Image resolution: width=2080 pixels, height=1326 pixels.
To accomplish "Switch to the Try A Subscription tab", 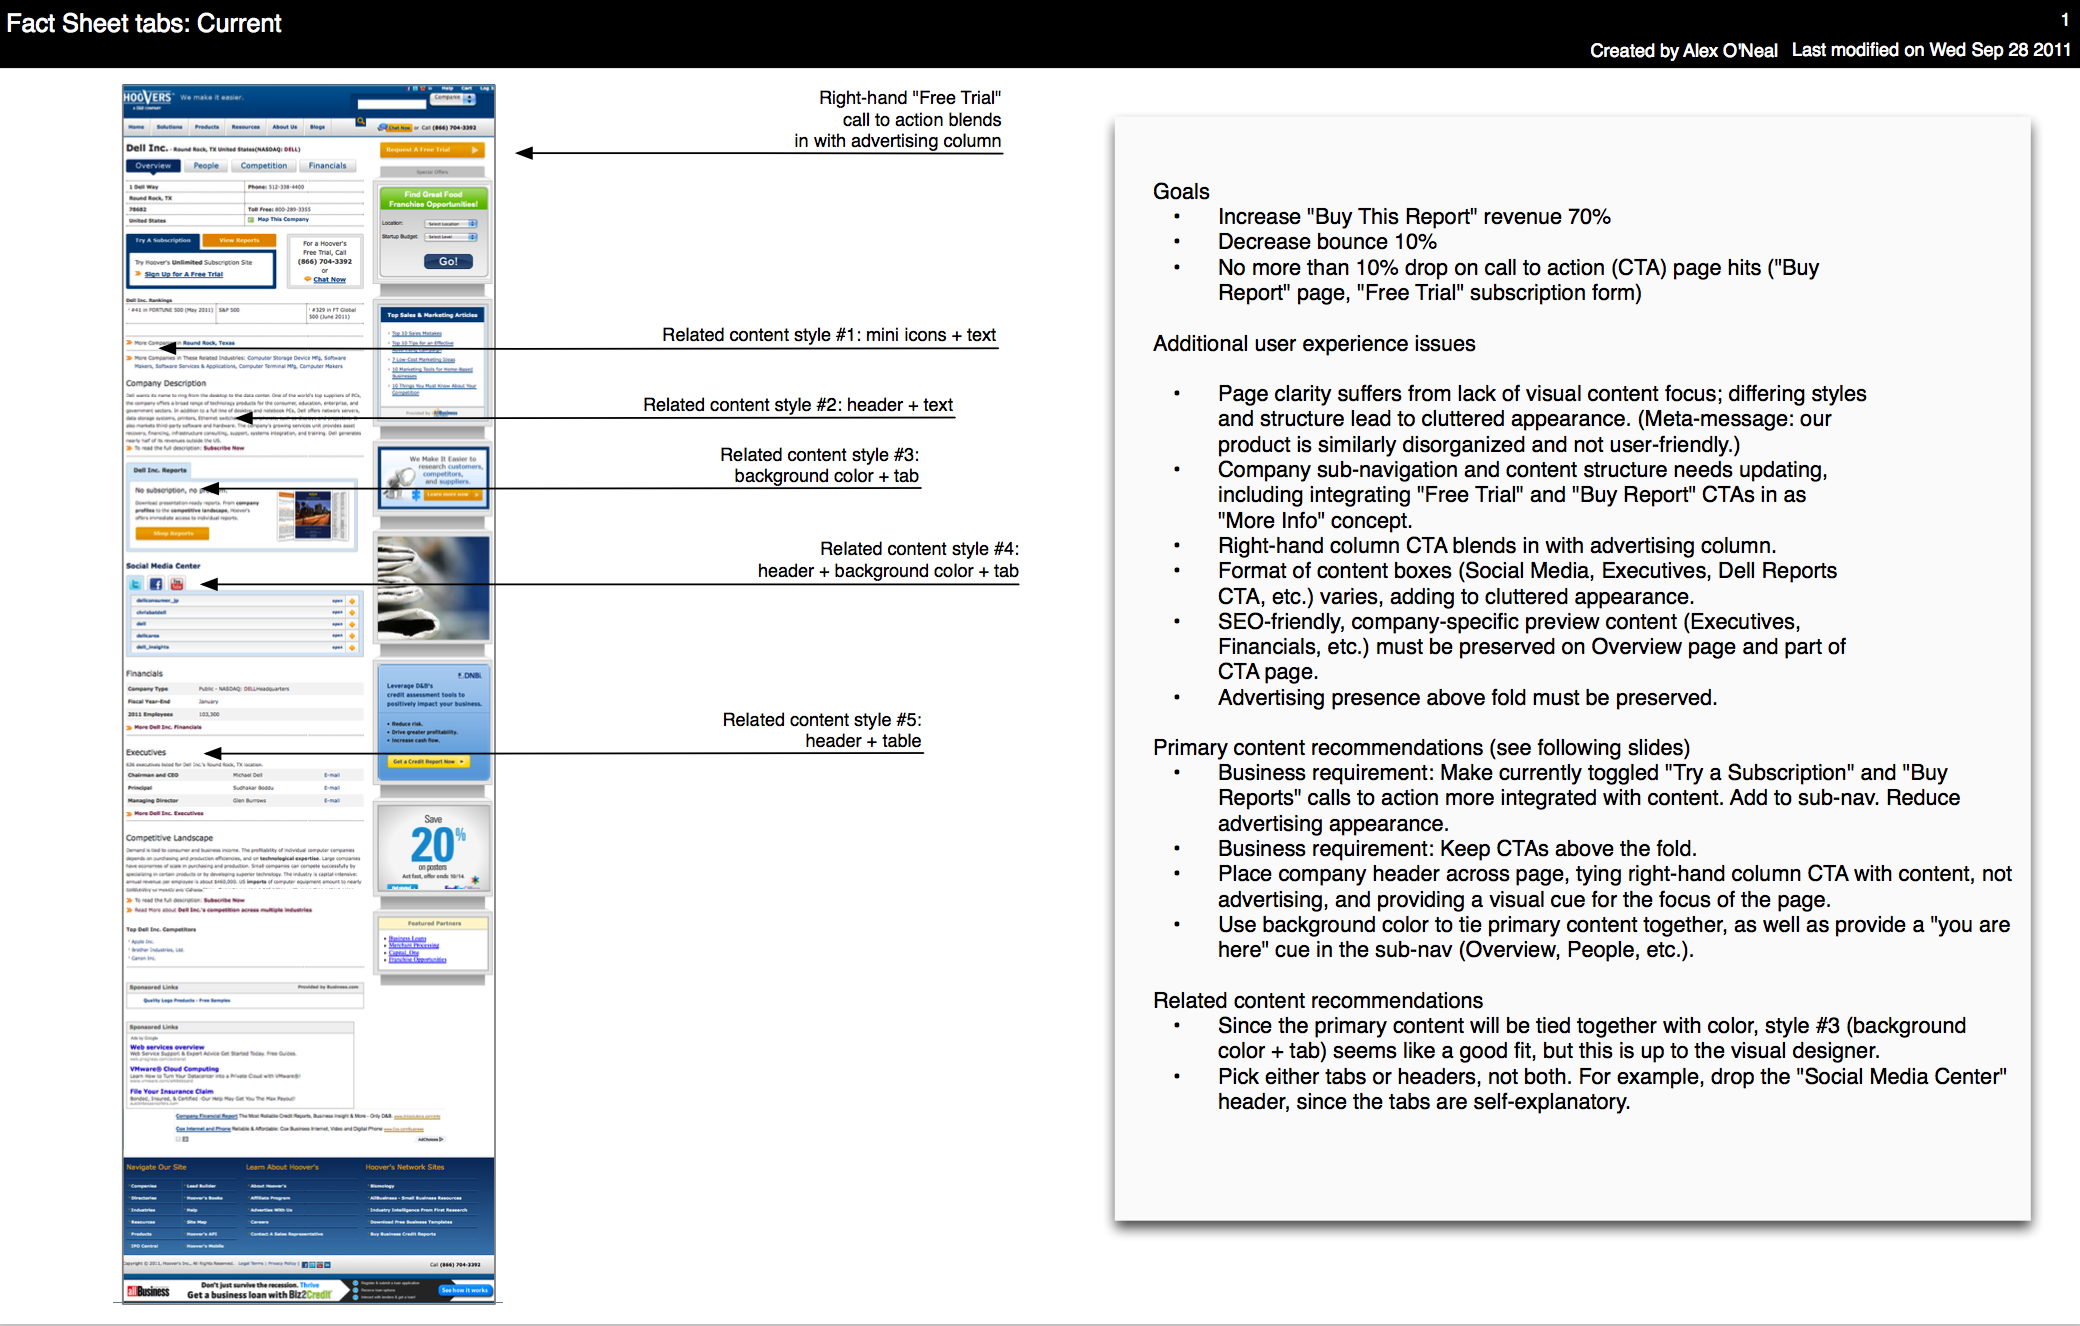I will pyautogui.click(x=163, y=240).
